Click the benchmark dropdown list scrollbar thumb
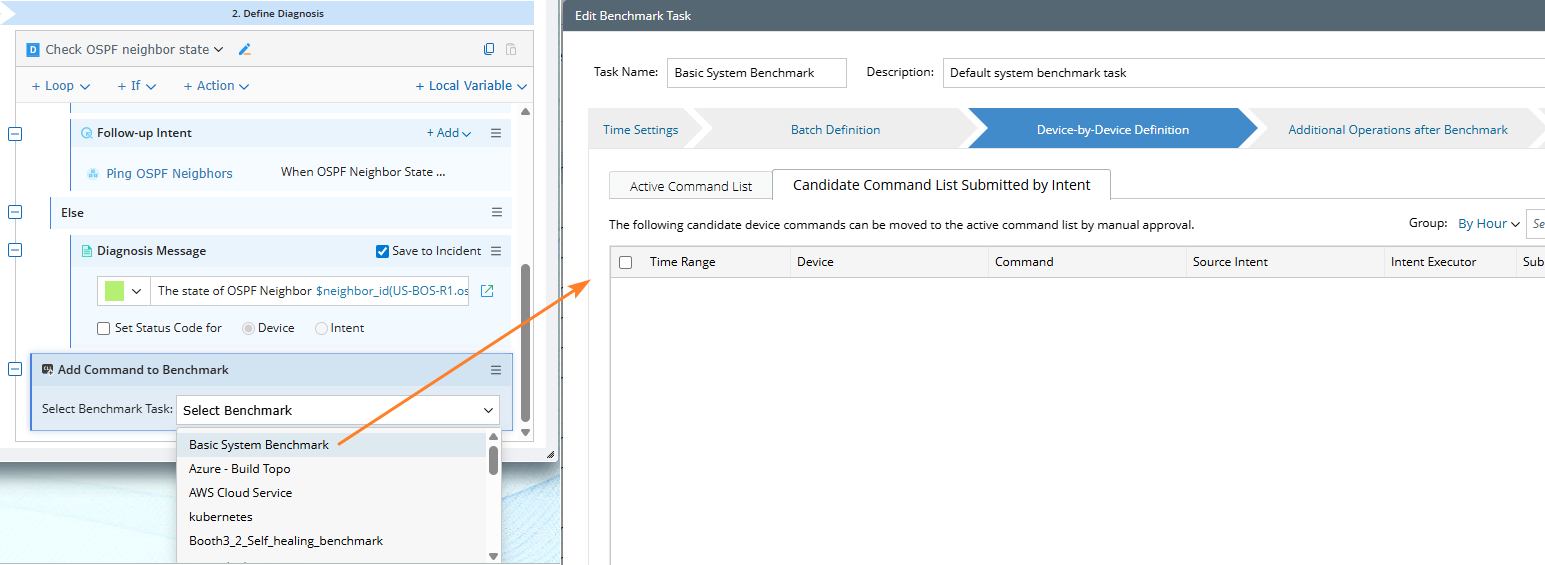The height and width of the screenshot is (565, 1545). 493,459
